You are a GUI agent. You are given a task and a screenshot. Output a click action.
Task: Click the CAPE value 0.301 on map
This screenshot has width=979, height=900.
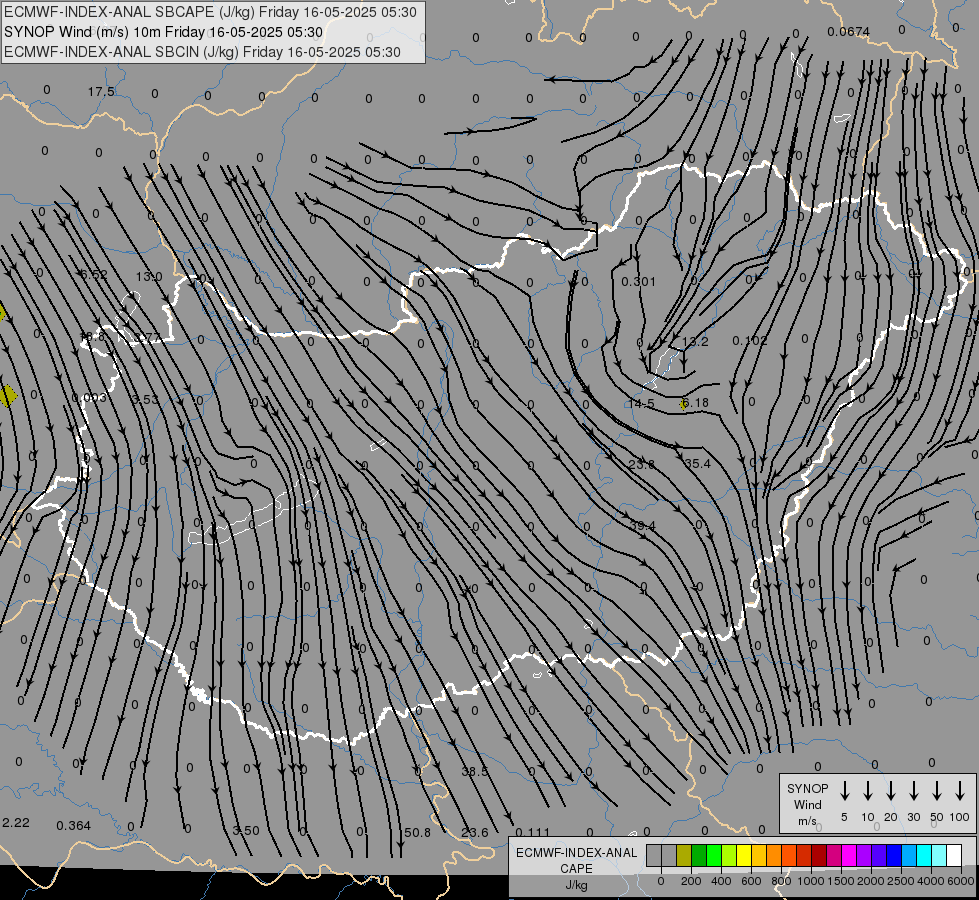(x=639, y=282)
